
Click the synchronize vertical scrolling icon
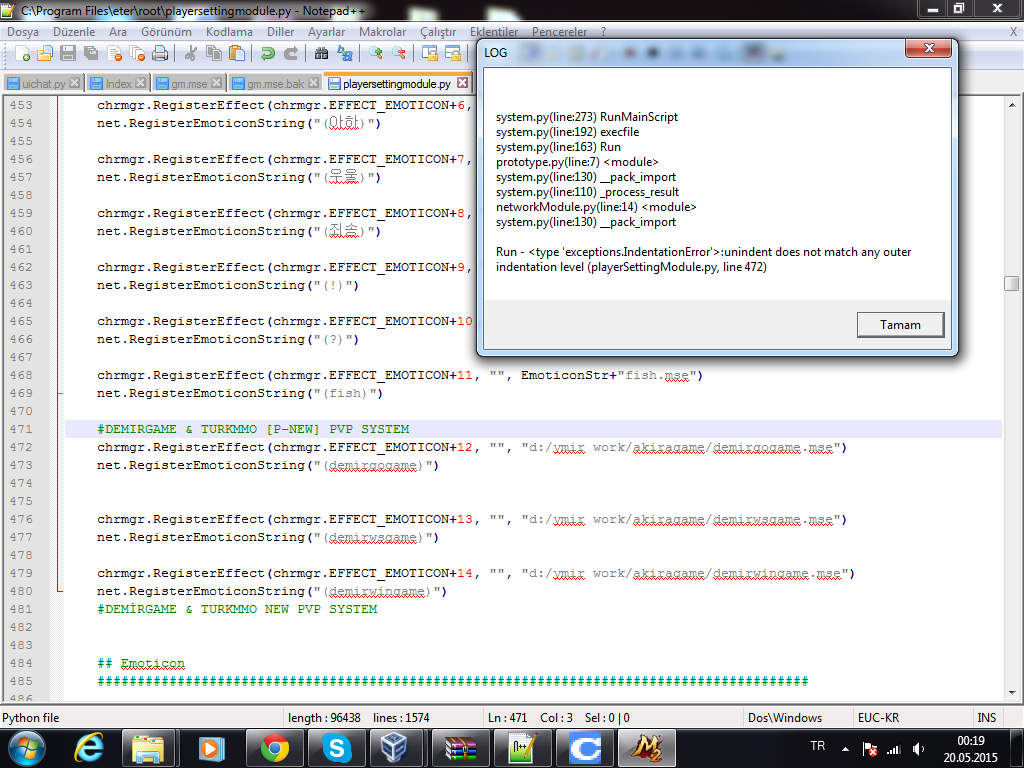(429, 54)
